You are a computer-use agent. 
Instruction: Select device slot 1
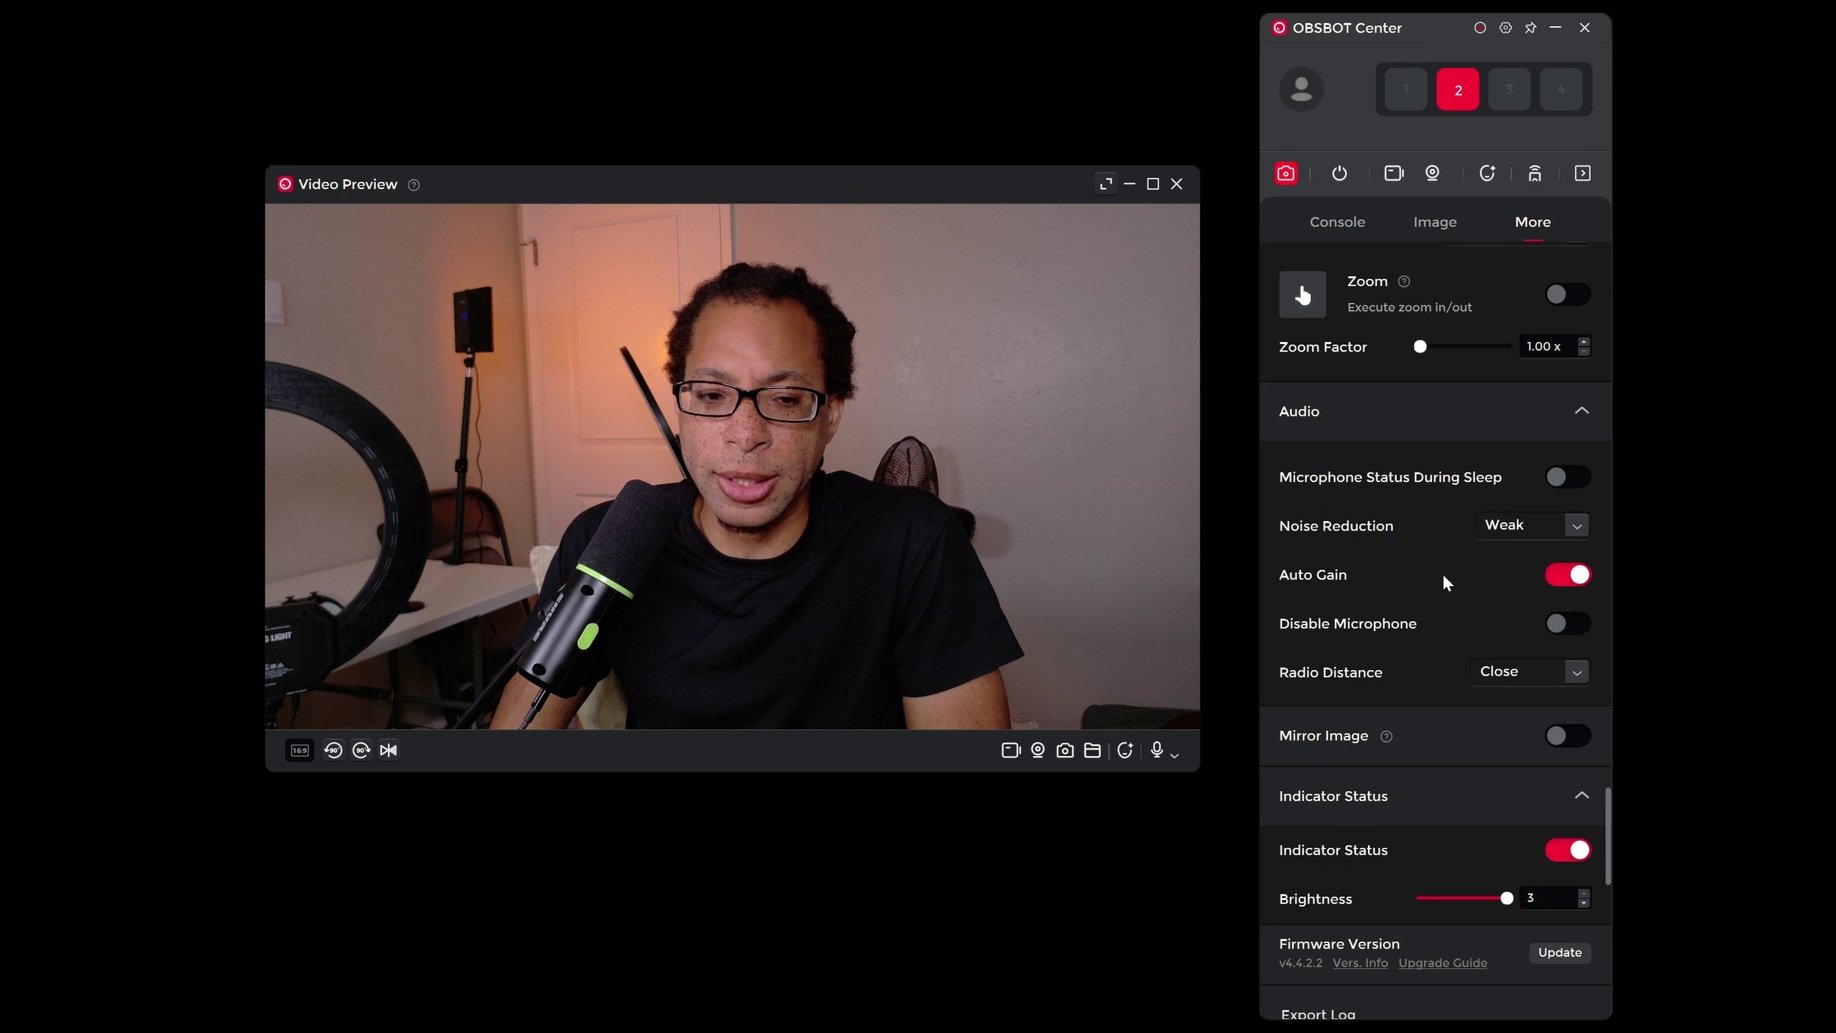tap(1405, 90)
